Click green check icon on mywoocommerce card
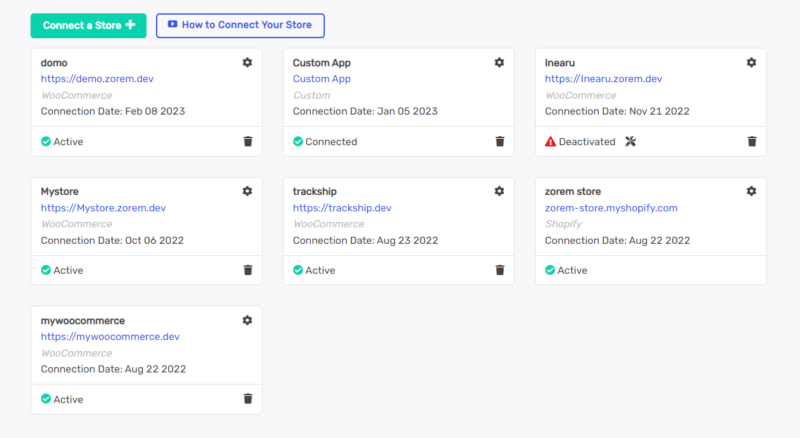The width and height of the screenshot is (800, 438). pyautogui.click(x=46, y=399)
